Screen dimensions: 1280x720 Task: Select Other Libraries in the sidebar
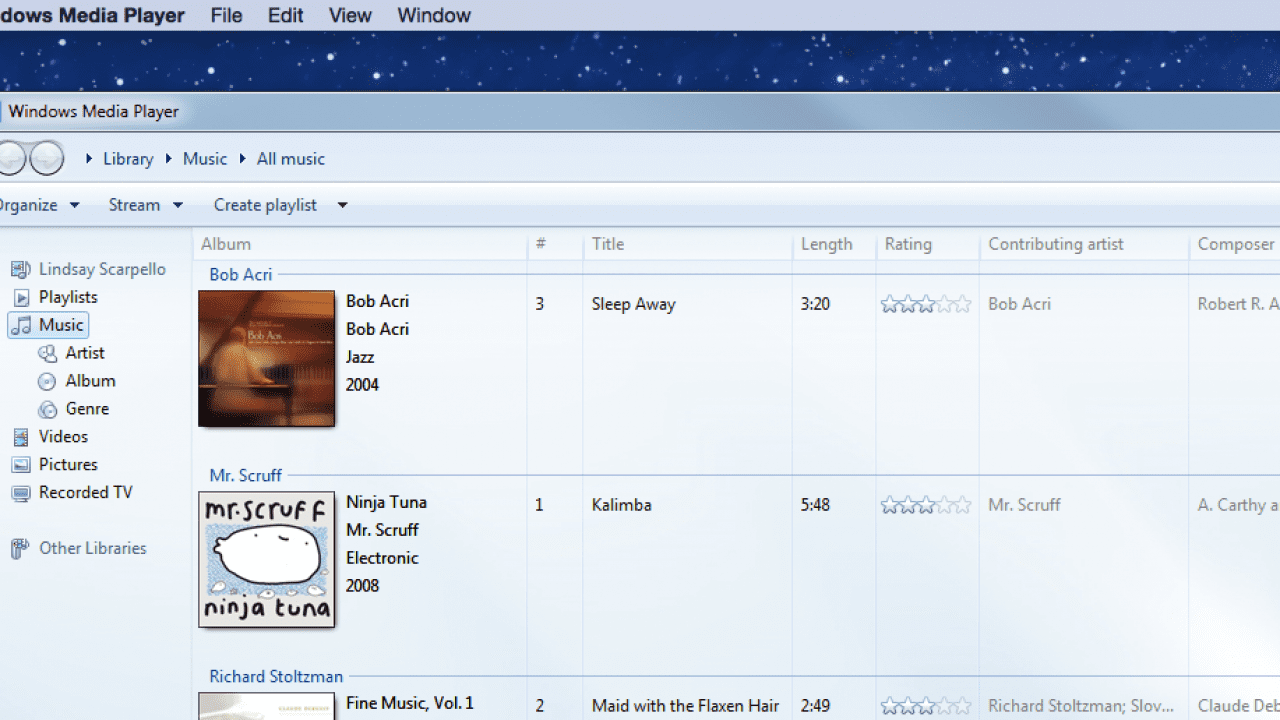tap(92, 548)
